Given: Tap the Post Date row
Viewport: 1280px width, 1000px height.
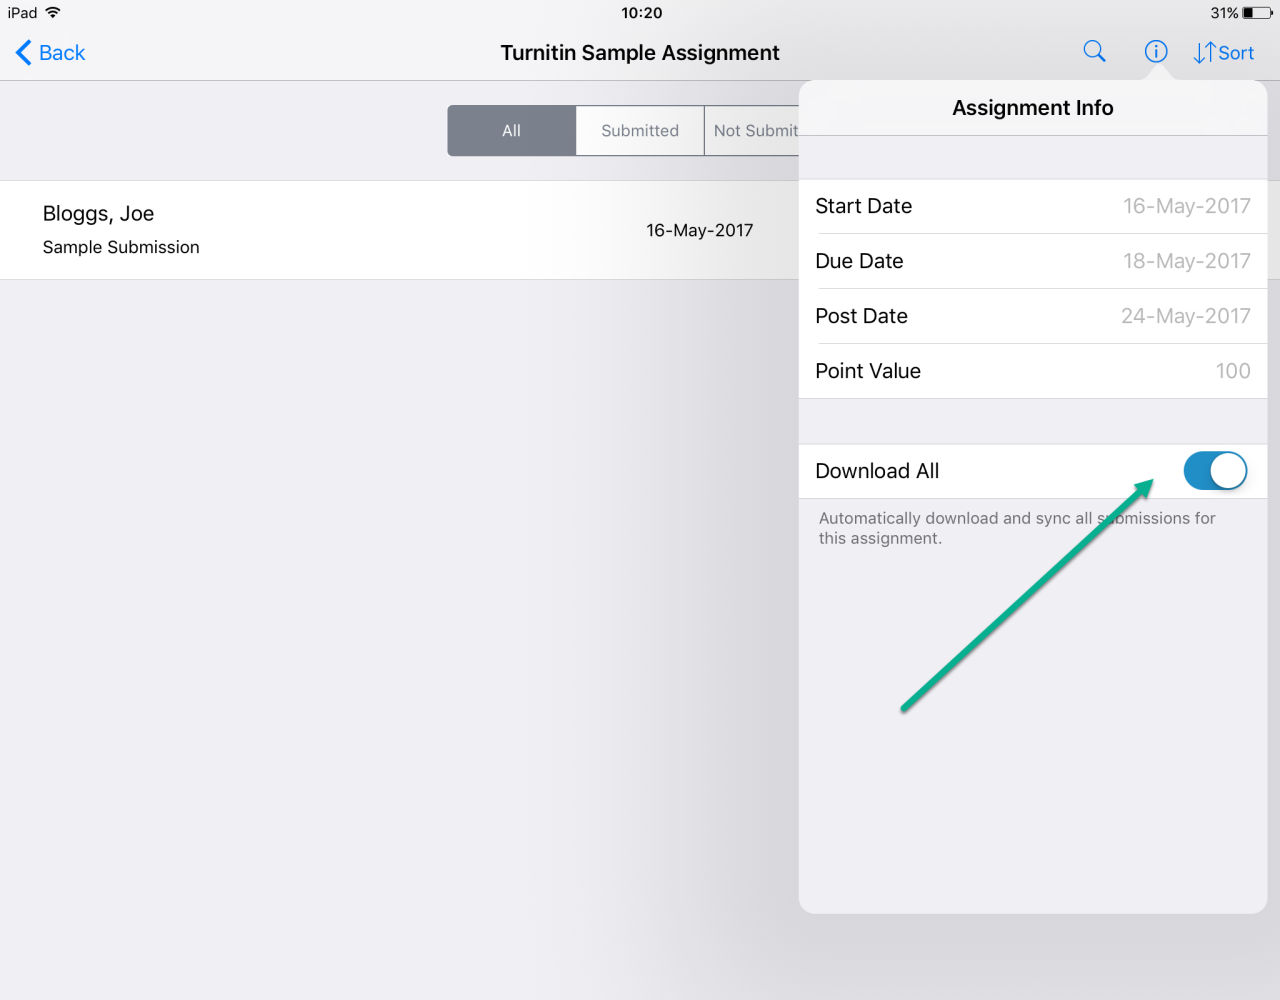Looking at the screenshot, I should [1032, 316].
